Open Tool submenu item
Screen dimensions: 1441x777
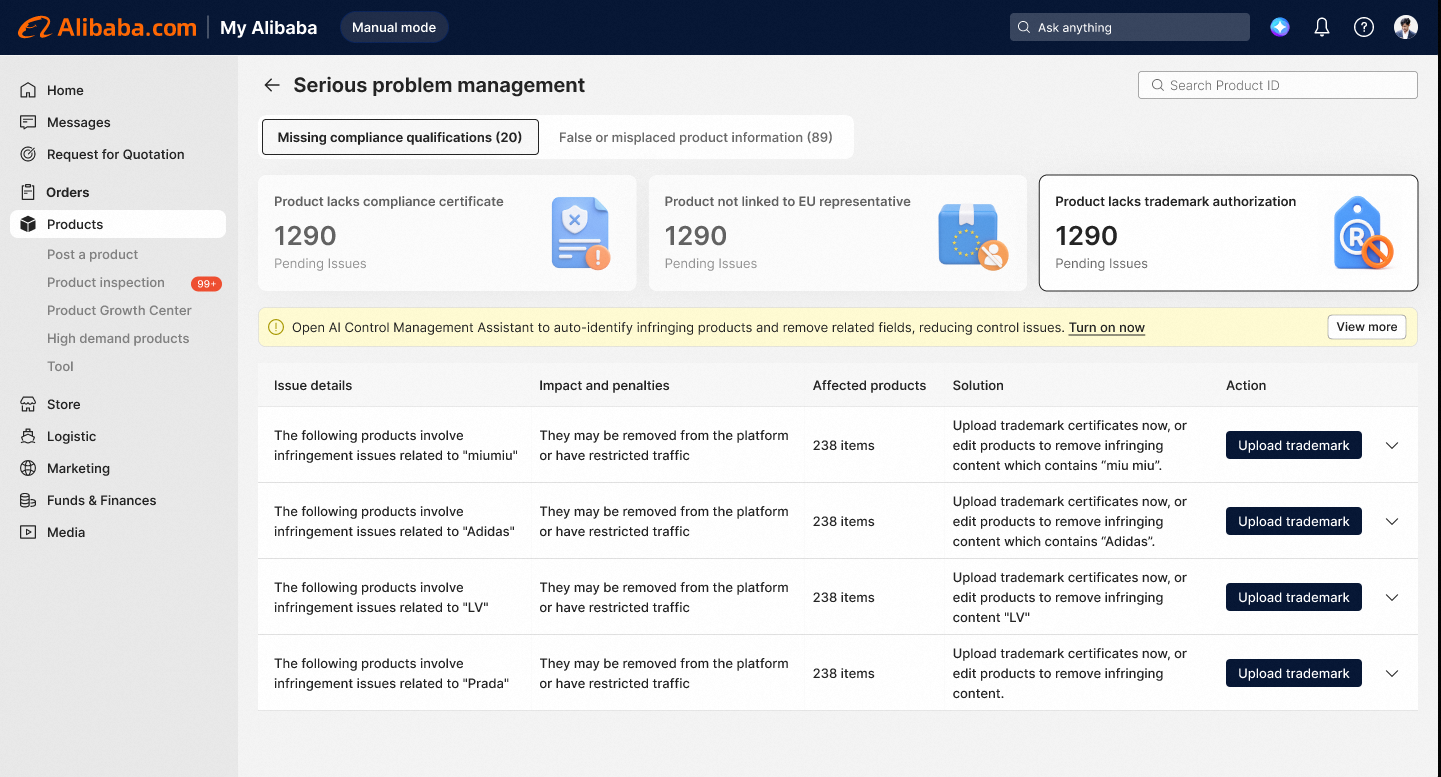60,366
